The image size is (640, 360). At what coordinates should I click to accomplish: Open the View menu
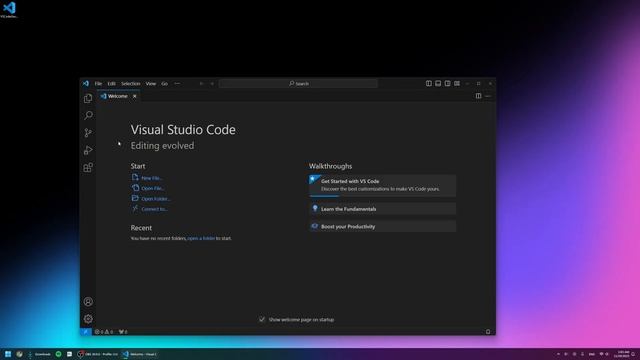pyautogui.click(x=151, y=84)
